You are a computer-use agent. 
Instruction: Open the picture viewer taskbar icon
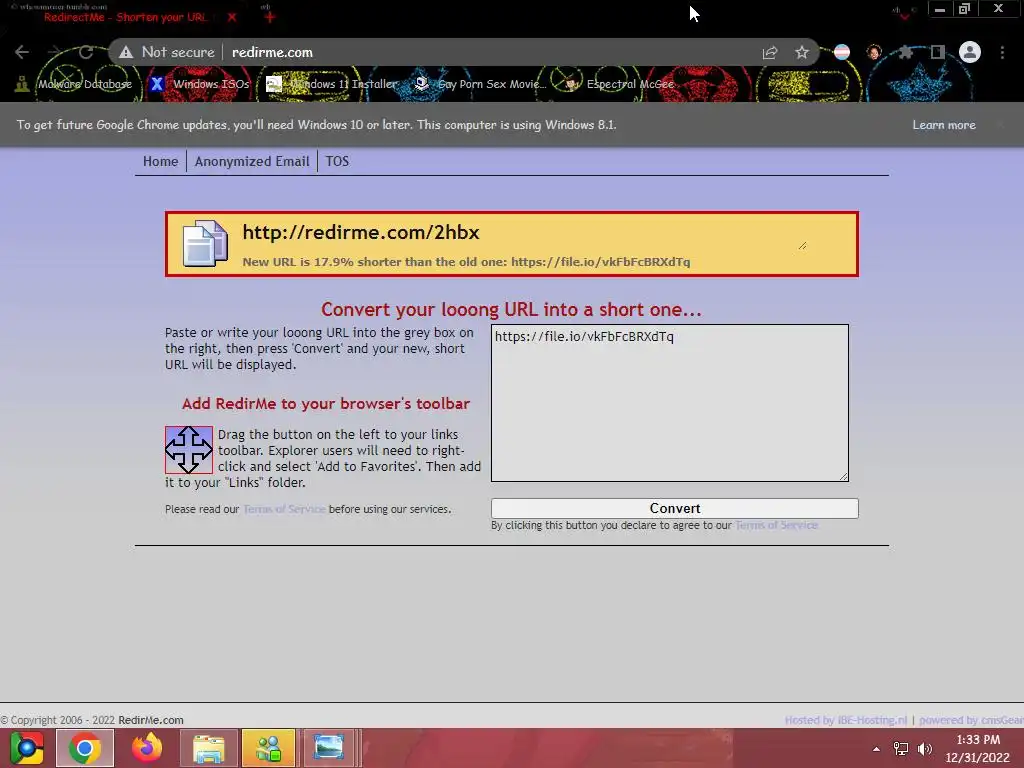coord(328,748)
